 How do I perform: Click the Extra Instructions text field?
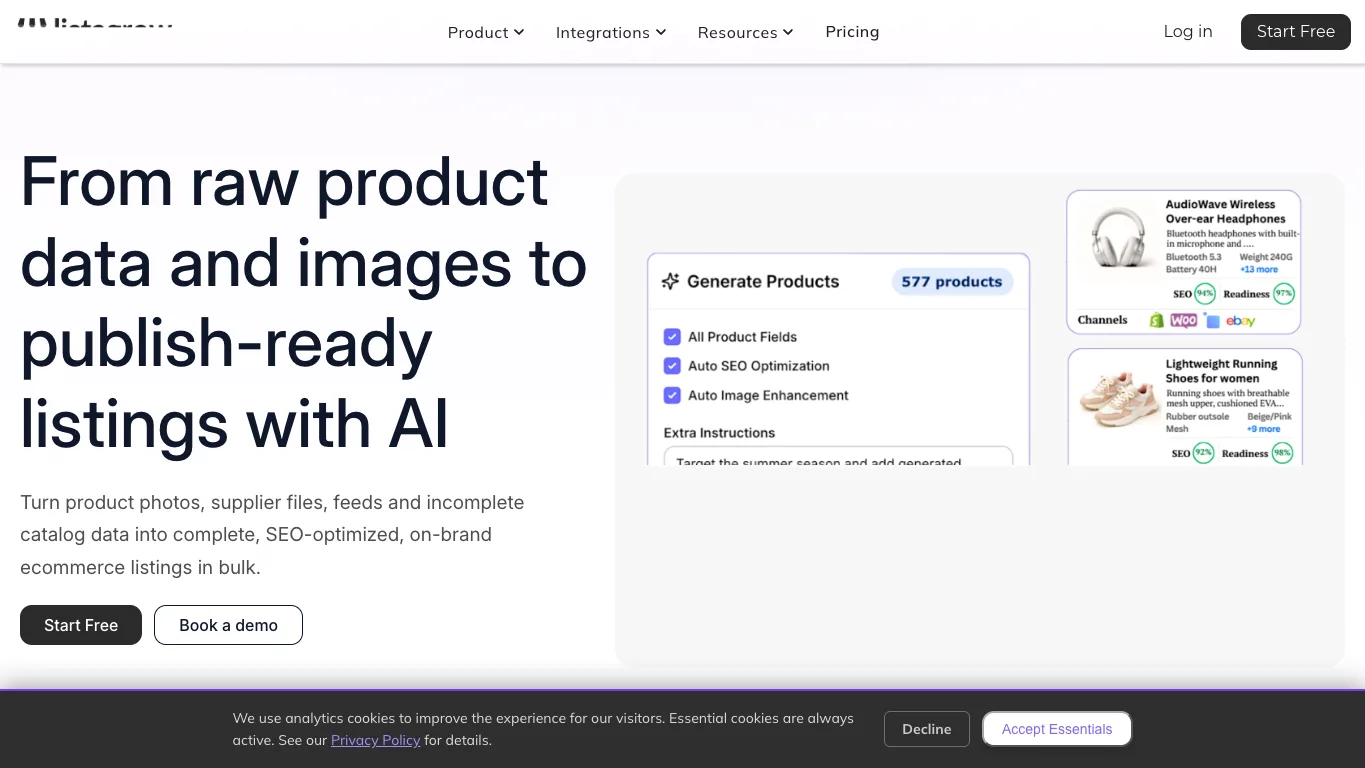[838, 456]
